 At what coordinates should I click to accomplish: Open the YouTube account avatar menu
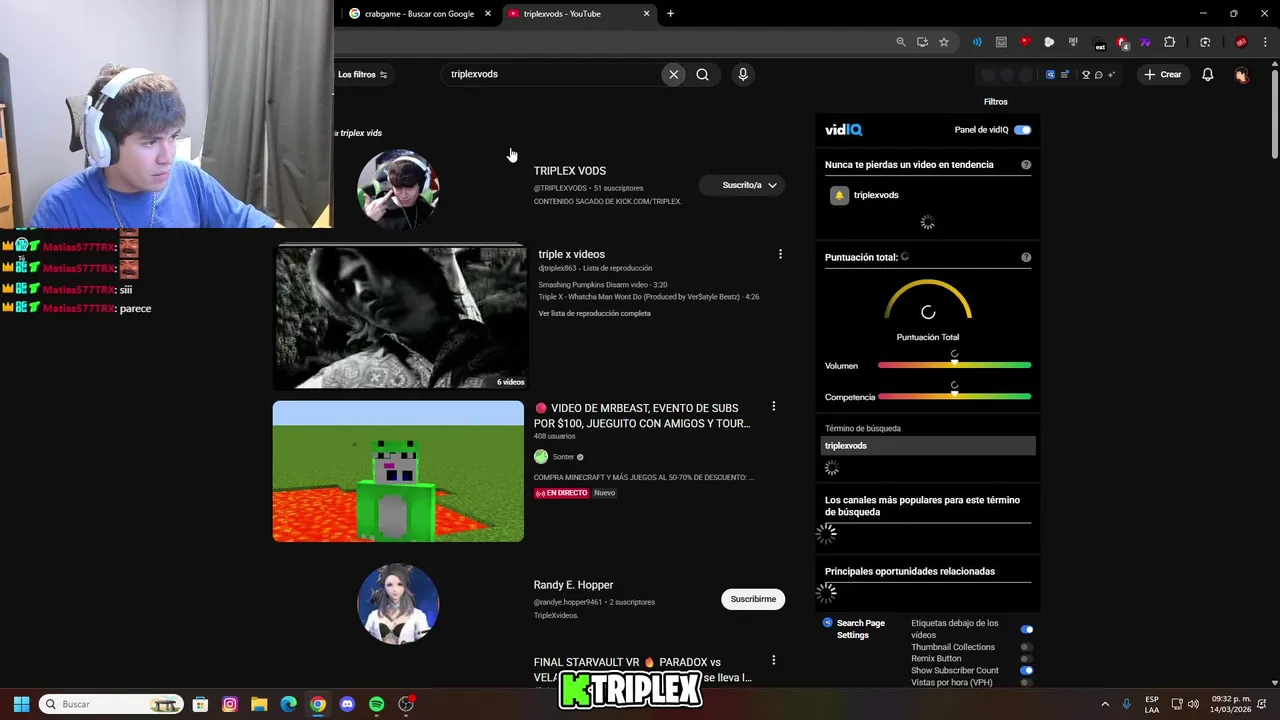coord(1241,75)
